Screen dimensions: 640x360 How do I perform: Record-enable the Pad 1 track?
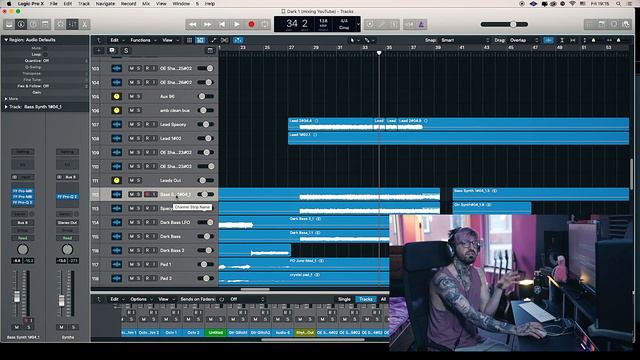tap(147, 264)
